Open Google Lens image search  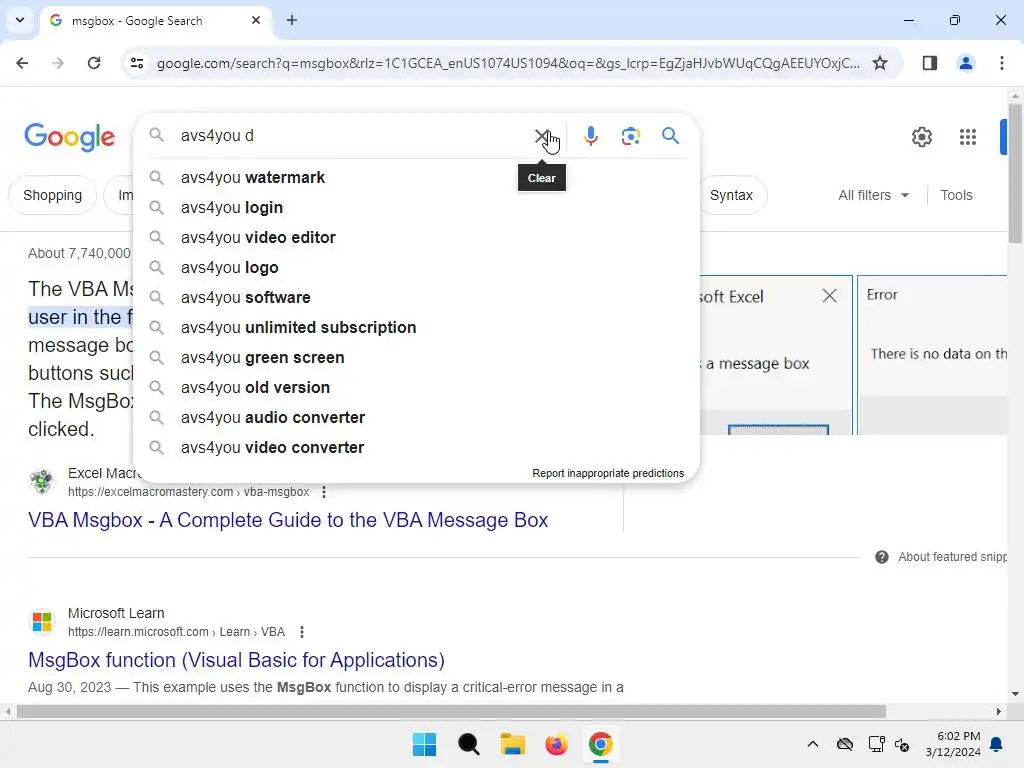(630, 136)
